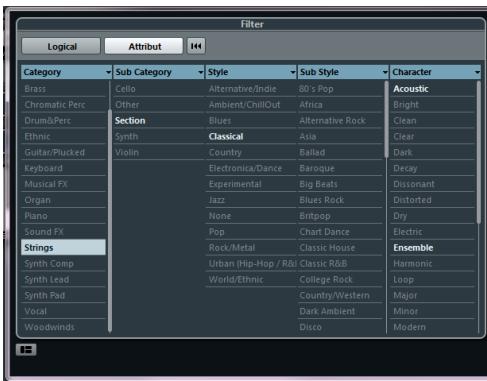Select Vocal category

(x=63, y=311)
